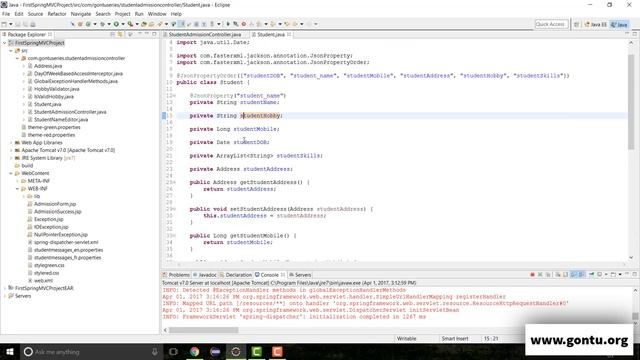Collapse All in Package Explorer
The image size is (640, 360).
click(112, 34)
